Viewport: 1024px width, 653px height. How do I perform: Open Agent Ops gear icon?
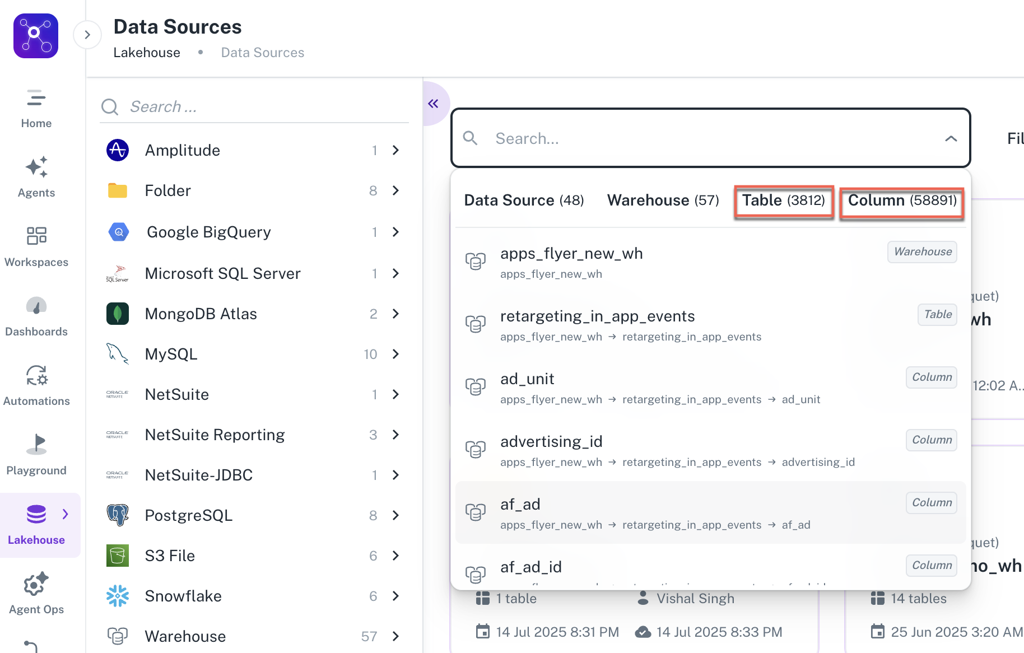pos(36,584)
